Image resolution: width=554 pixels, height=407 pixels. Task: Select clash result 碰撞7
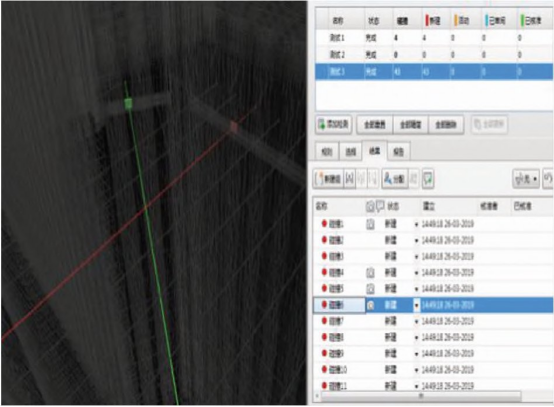click(x=433, y=322)
